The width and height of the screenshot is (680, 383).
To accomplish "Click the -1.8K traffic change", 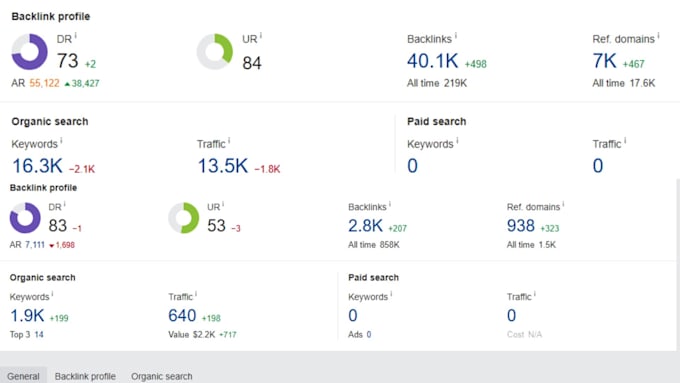I will coord(267,169).
